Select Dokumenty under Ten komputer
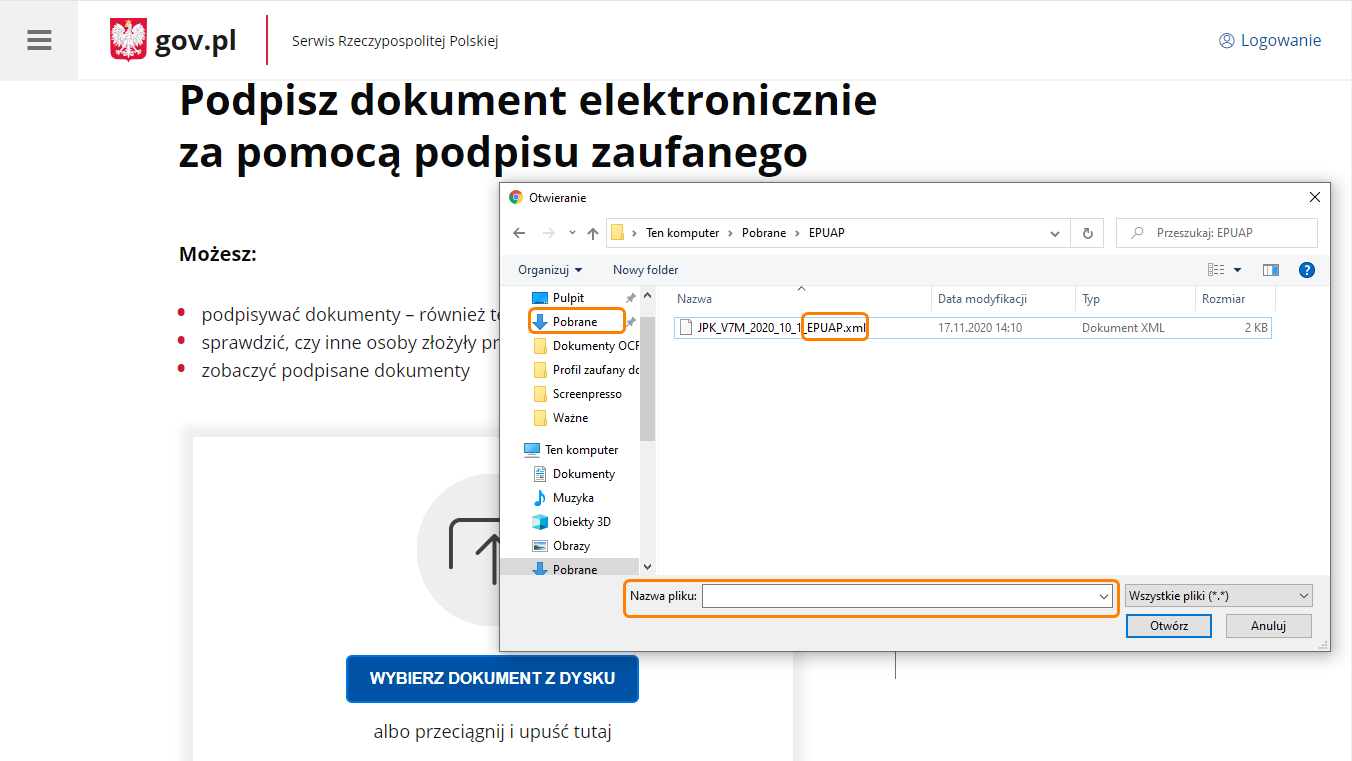Viewport: 1352px width, 761px height. click(x=583, y=474)
